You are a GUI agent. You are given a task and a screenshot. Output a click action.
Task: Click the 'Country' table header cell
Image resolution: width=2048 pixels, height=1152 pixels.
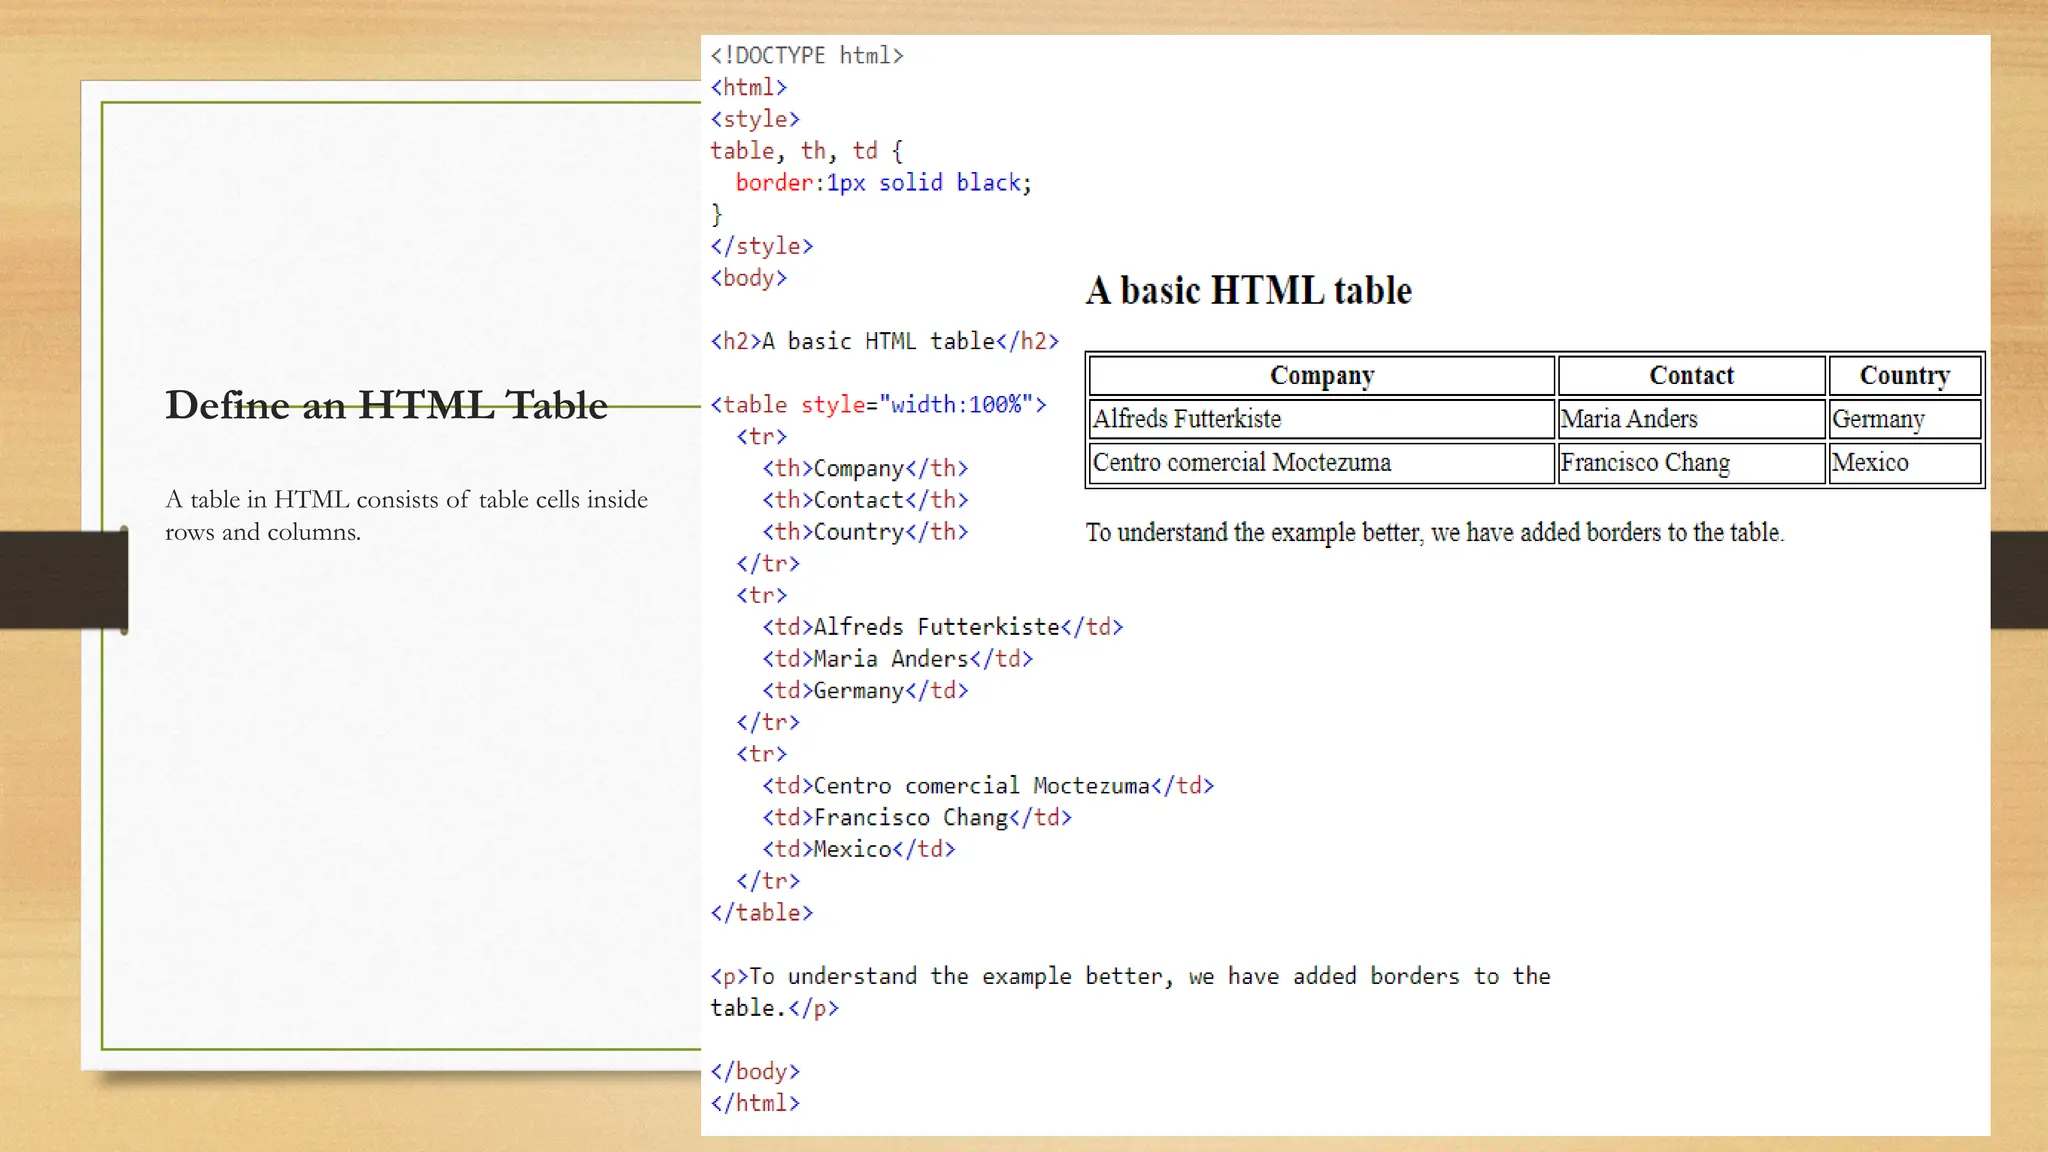click(1905, 376)
